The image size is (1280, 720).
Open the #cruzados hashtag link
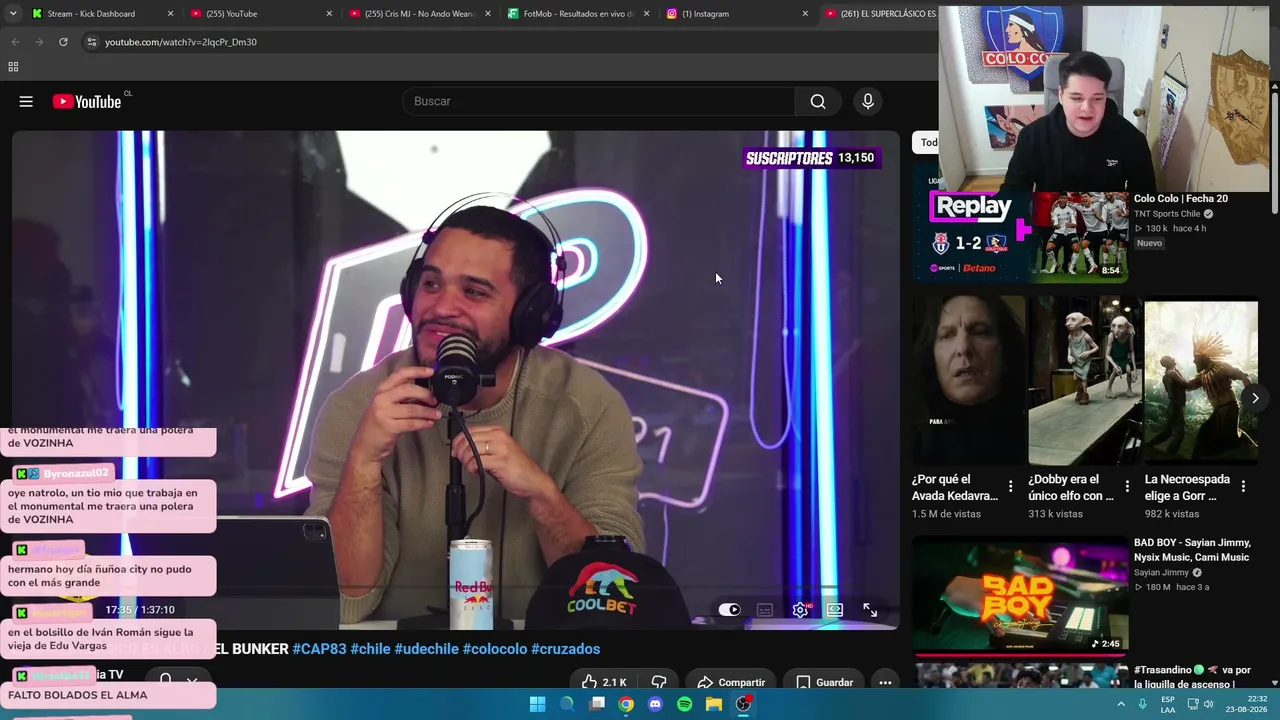565,649
